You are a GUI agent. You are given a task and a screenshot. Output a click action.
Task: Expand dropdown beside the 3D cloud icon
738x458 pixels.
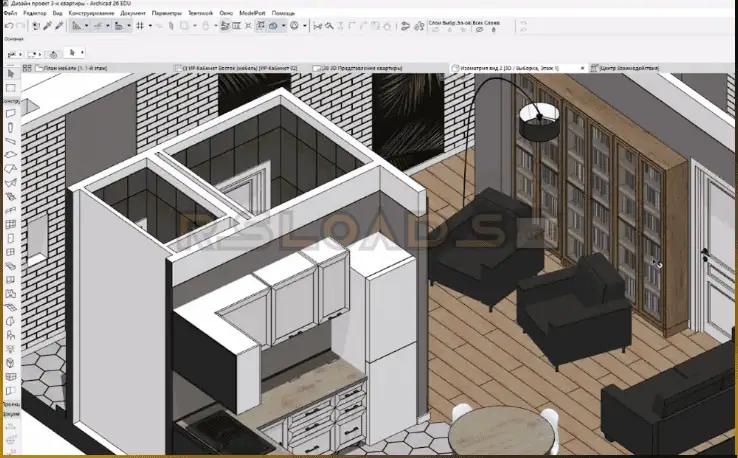pyautogui.click(x=283, y=26)
